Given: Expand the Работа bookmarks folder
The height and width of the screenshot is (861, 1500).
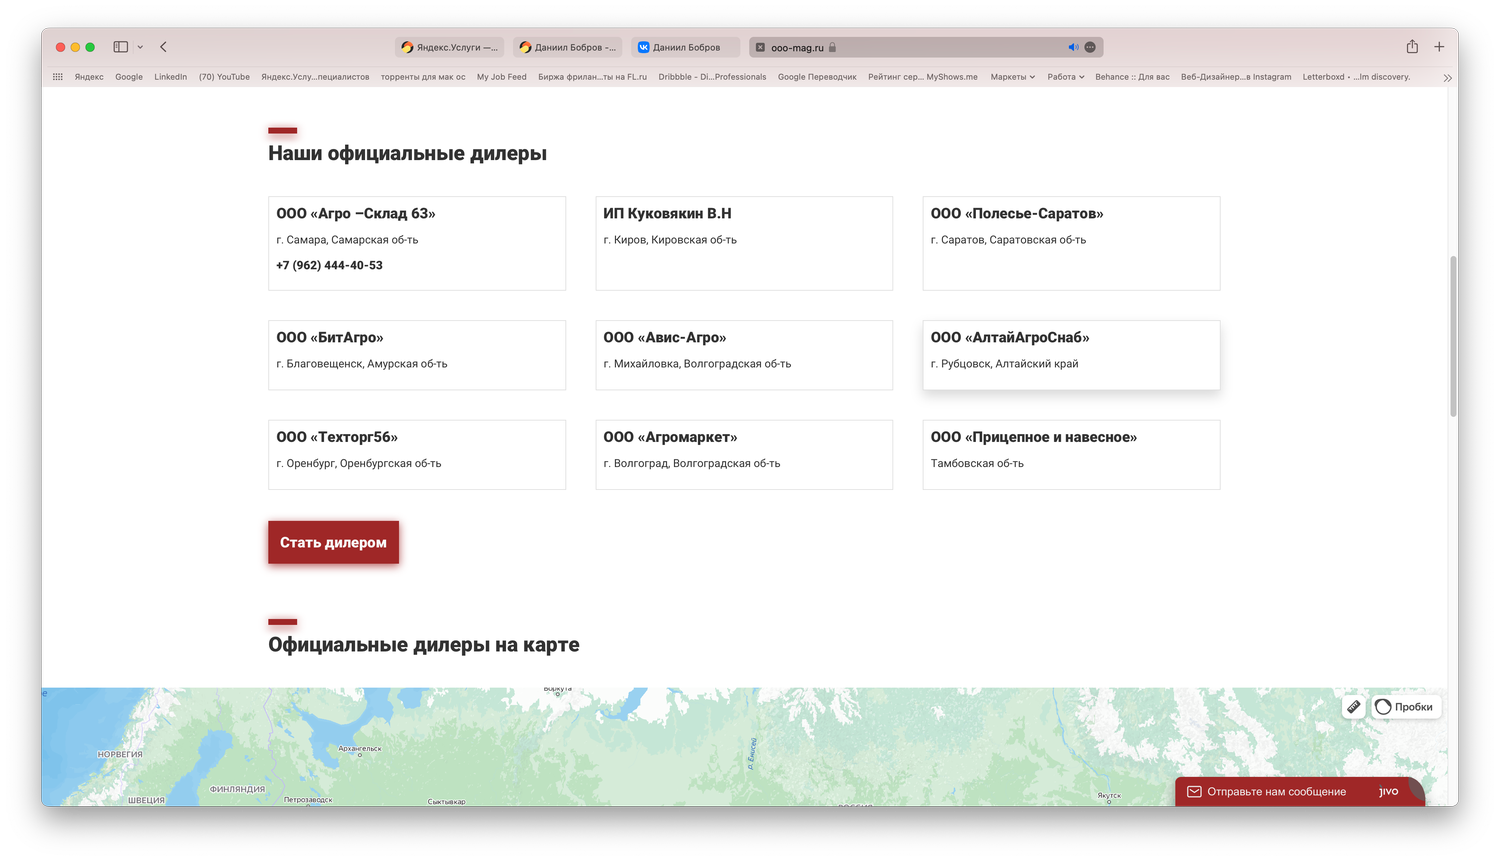Looking at the screenshot, I should pos(1065,77).
